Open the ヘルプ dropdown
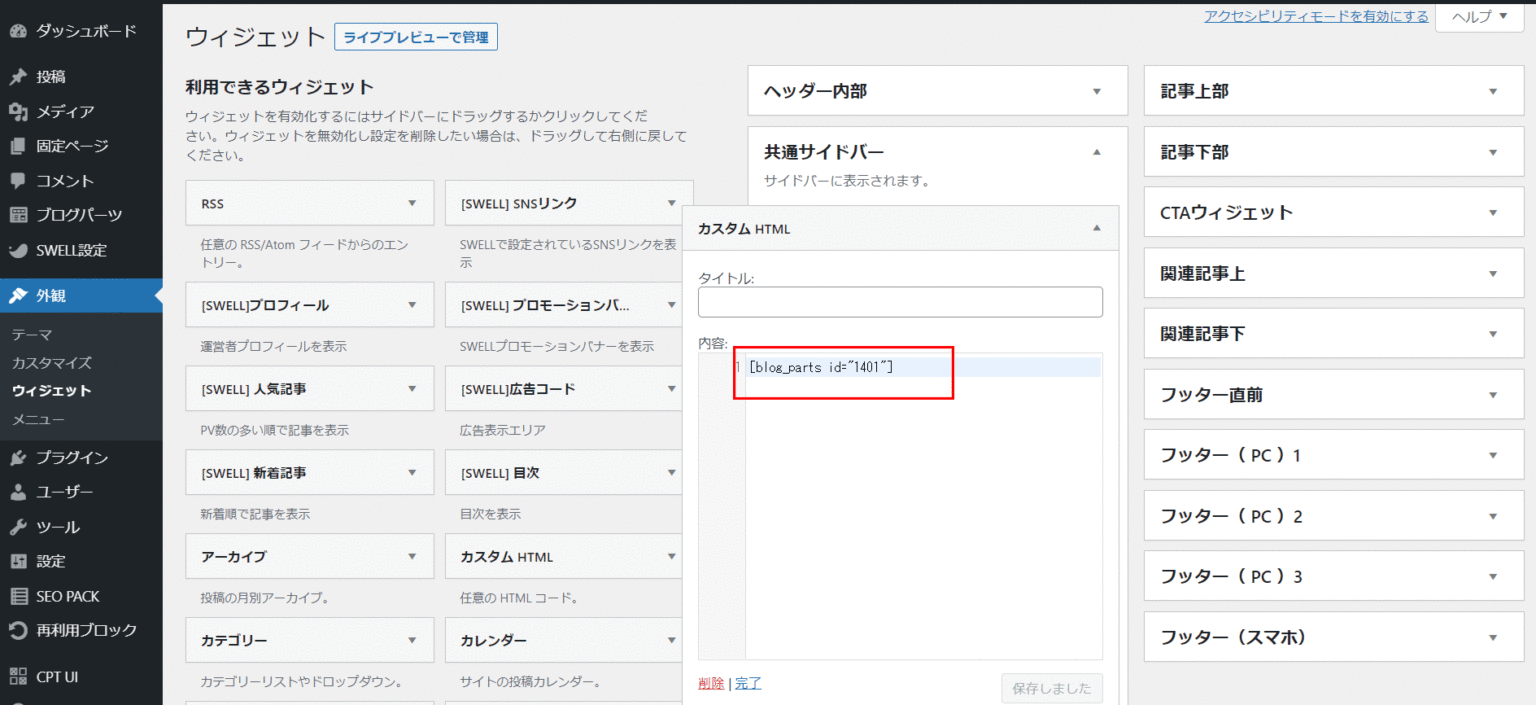The width and height of the screenshot is (1536, 705). [1479, 16]
